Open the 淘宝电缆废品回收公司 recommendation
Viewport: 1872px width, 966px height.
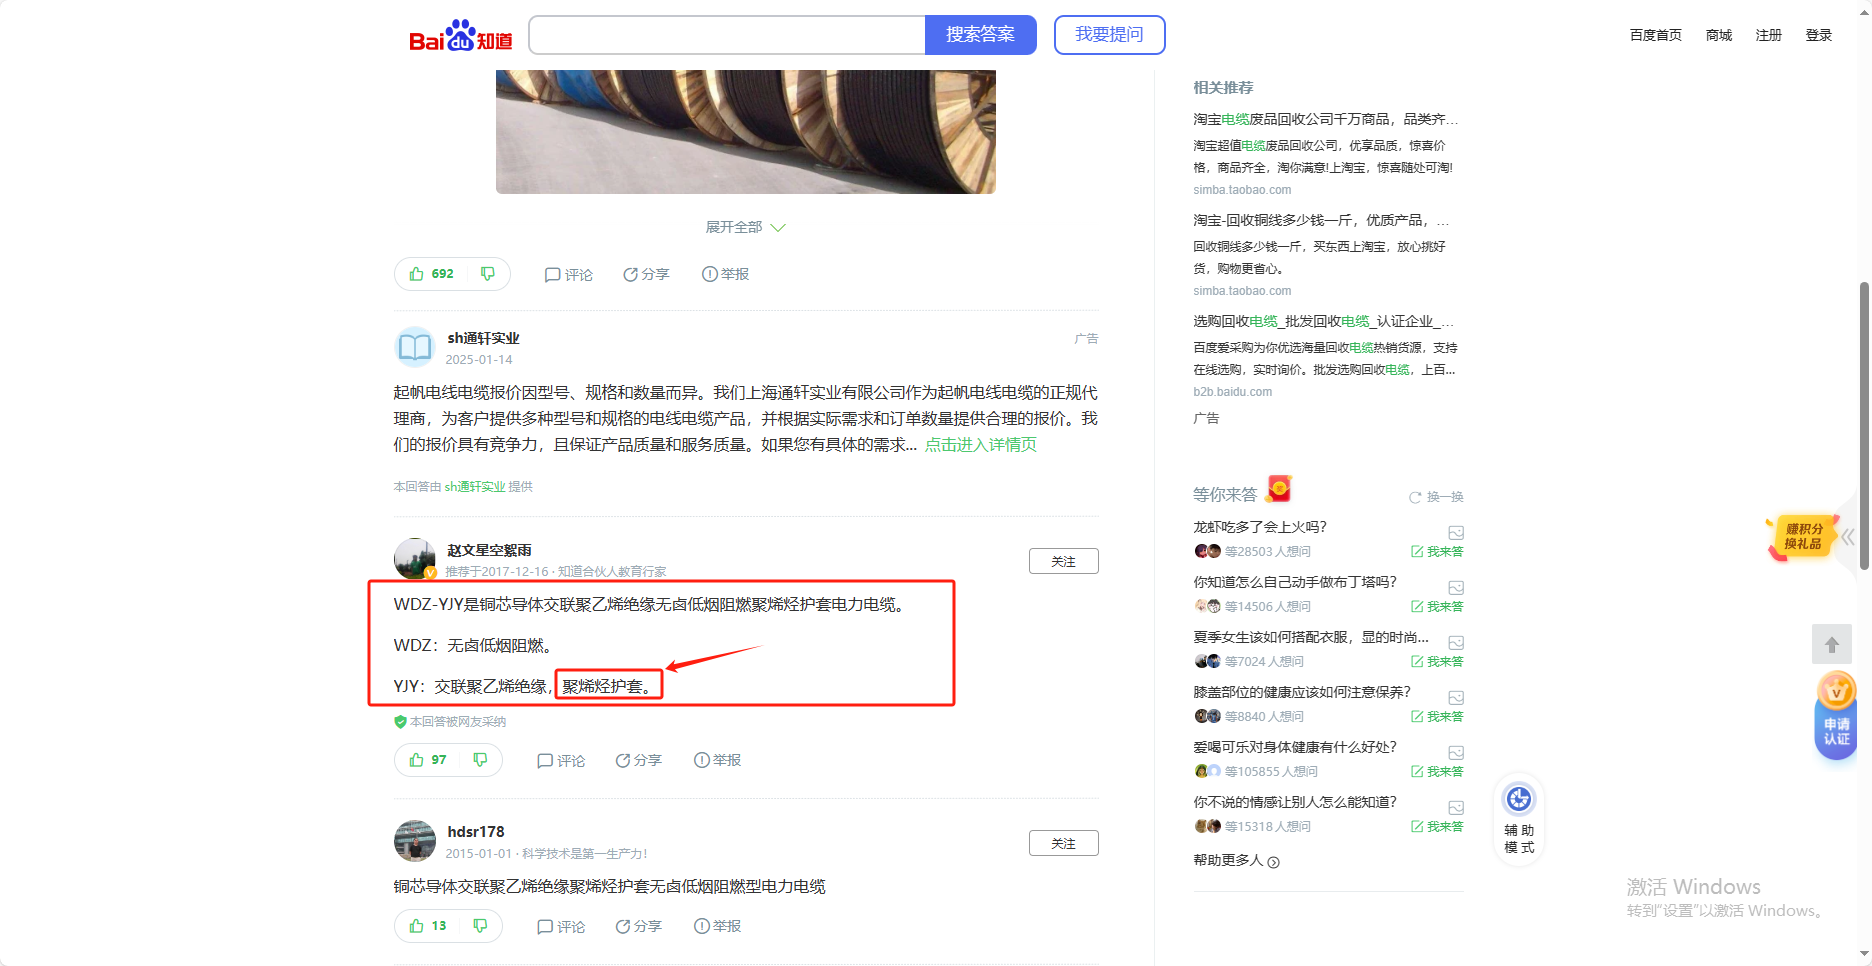[1325, 119]
